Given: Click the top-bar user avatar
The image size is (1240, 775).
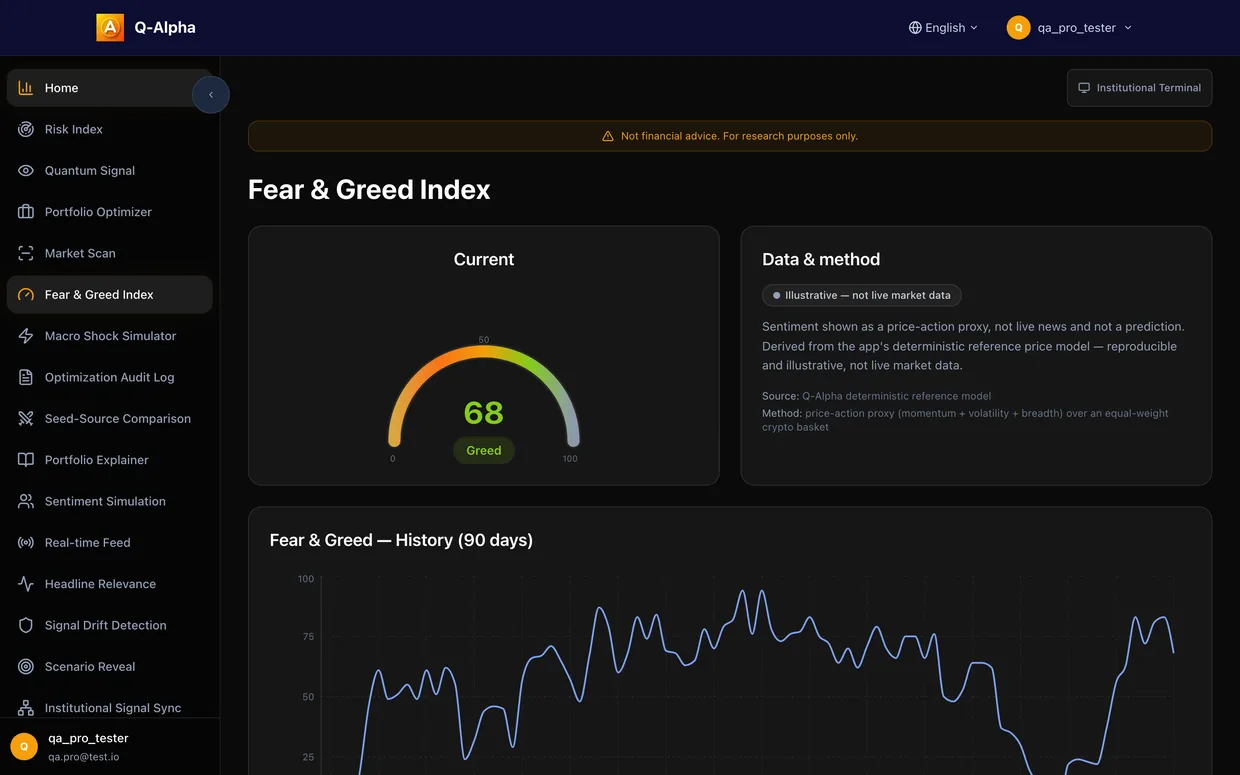Looking at the screenshot, I should click(1018, 28).
